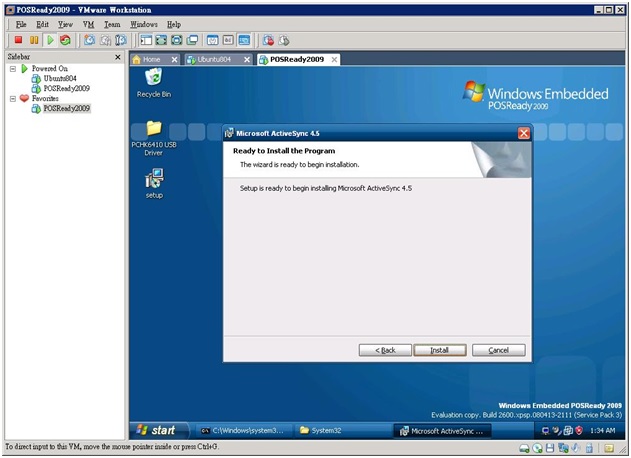
Task: Click the green Power On play icon
Action: pos(50,40)
